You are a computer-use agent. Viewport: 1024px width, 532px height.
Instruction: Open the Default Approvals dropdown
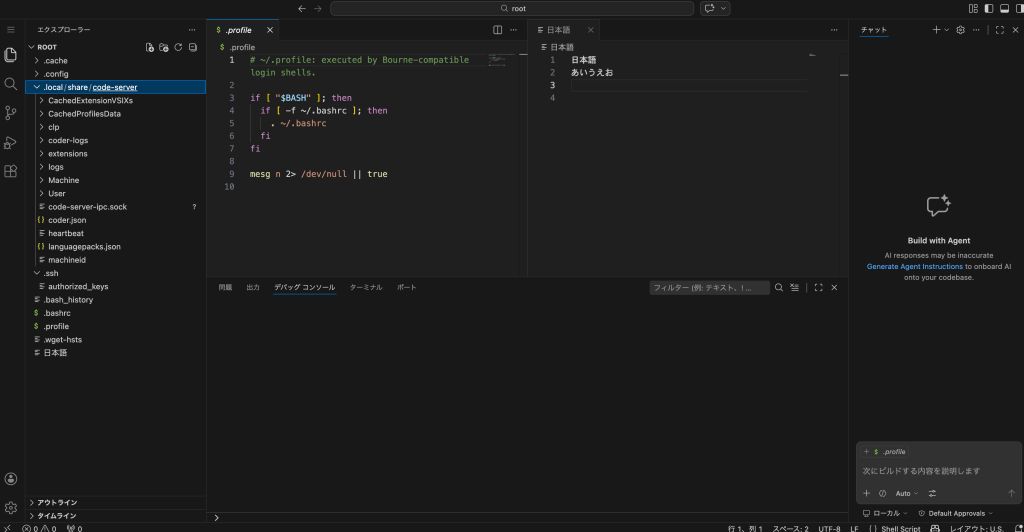click(x=956, y=513)
